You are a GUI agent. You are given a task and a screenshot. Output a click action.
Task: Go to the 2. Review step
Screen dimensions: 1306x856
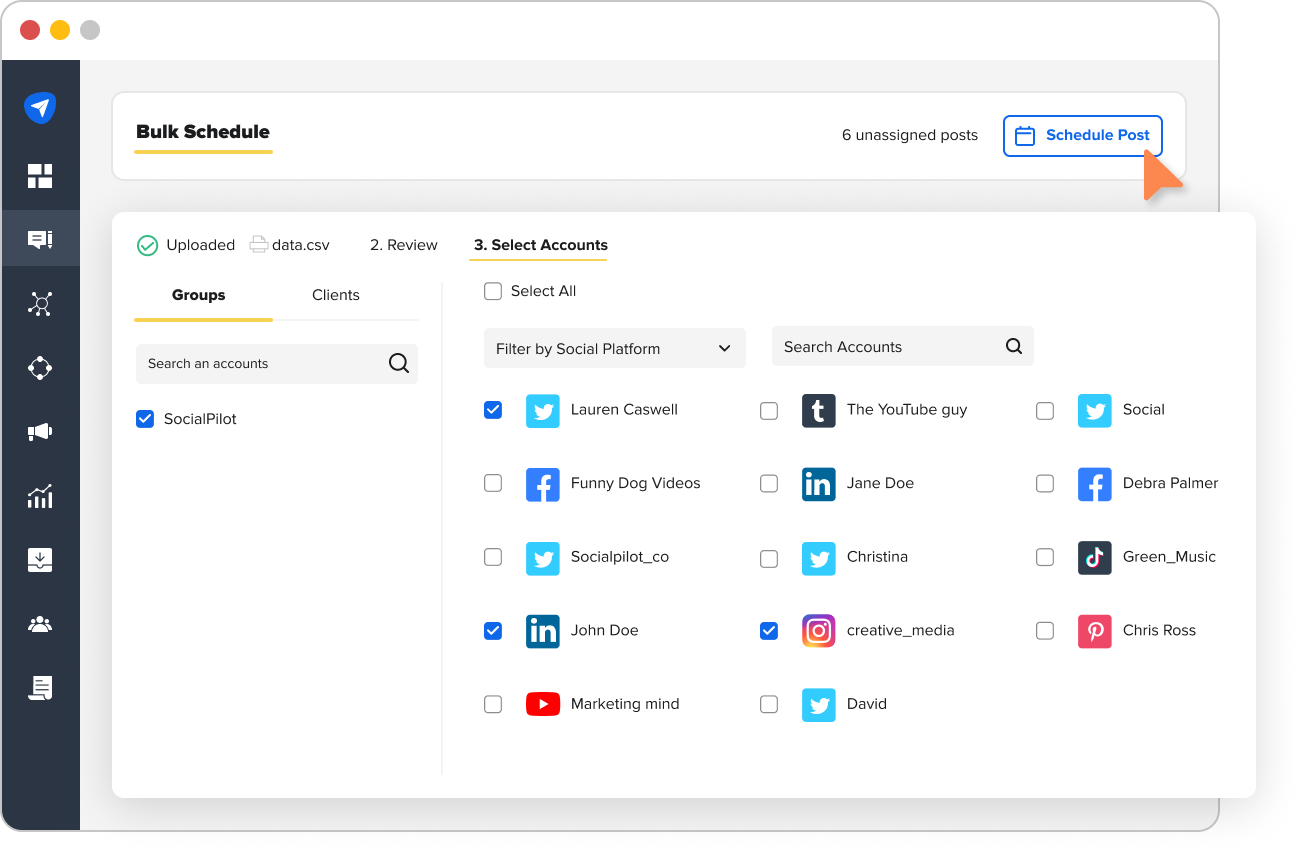tap(404, 245)
